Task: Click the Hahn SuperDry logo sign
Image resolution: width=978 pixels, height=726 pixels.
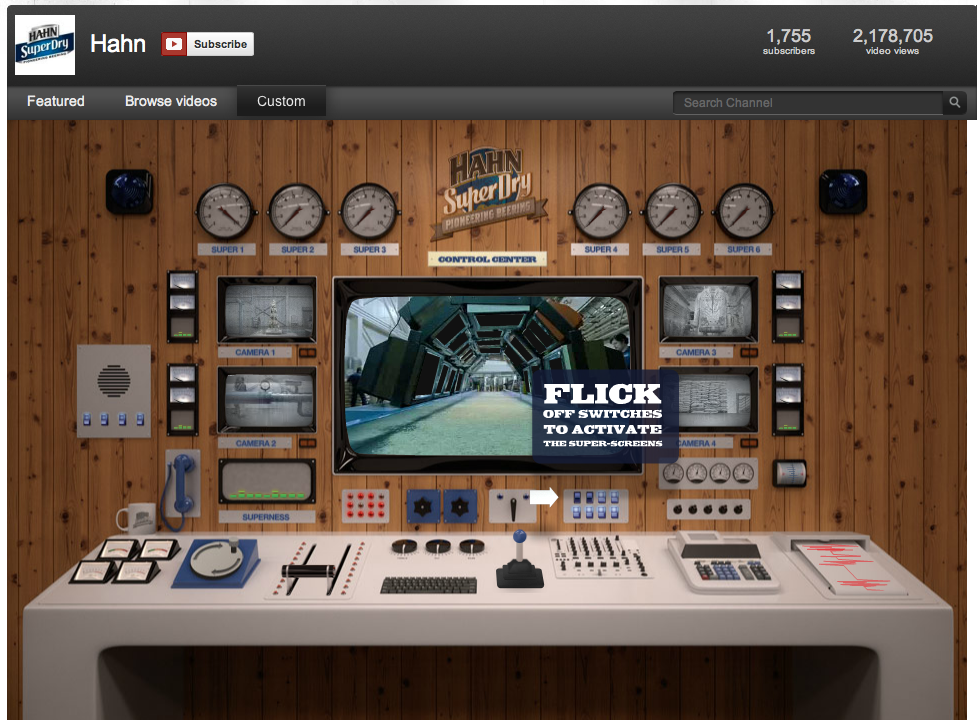Action: pyautogui.click(x=488, y=192)
